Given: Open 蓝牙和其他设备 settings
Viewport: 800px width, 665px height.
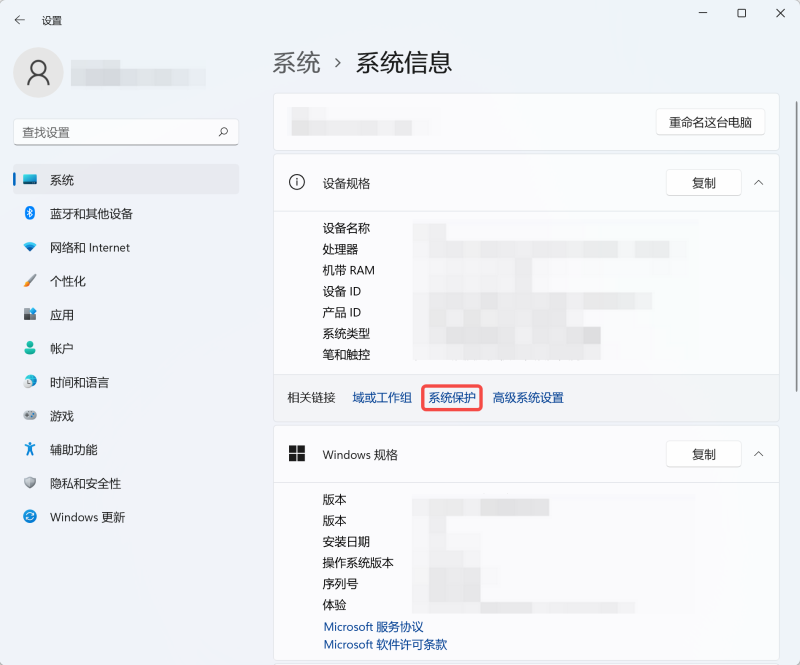Looking at the screenshot, I should [x=126, y=213].
